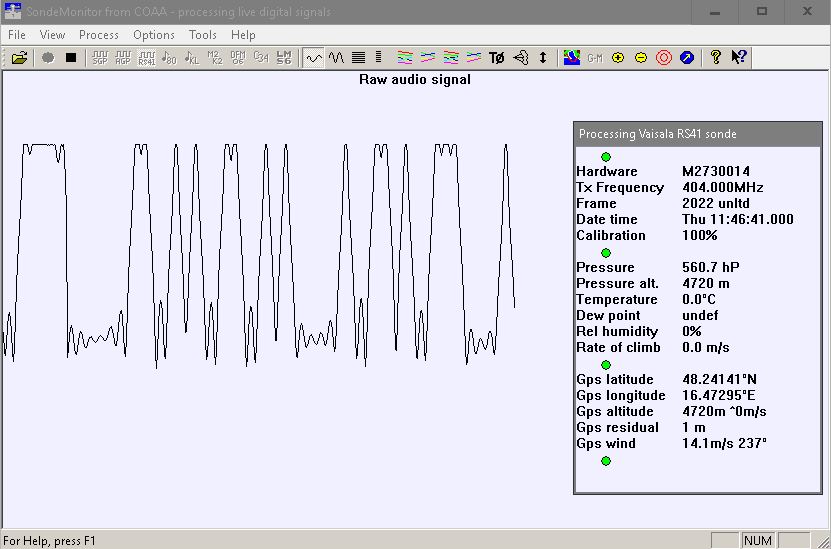Open the Process menu
Viewport: 831px width, 549px height.
point(99,35)
